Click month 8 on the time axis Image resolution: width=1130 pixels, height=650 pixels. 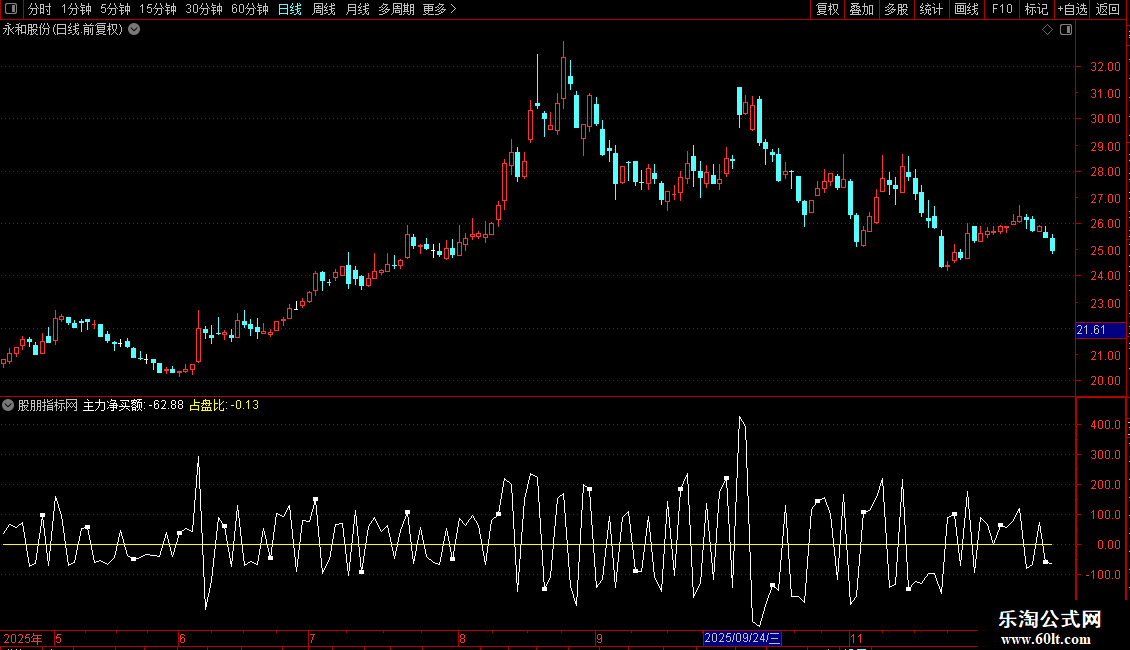pyautogui.click(x=462, y=638)
